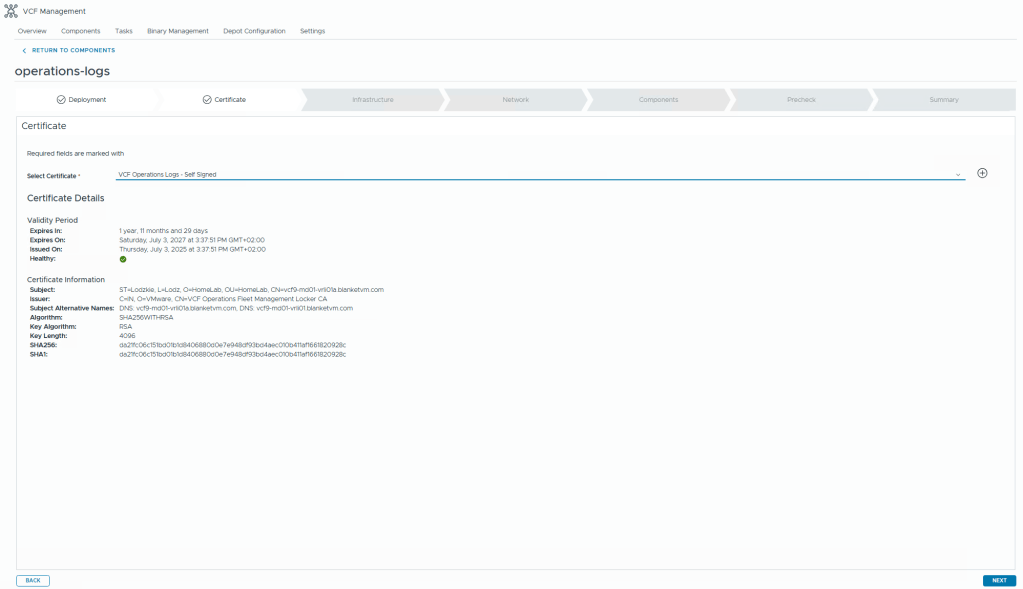Click the NEXT button
The image size is (1023, 589).
[998, 580]
